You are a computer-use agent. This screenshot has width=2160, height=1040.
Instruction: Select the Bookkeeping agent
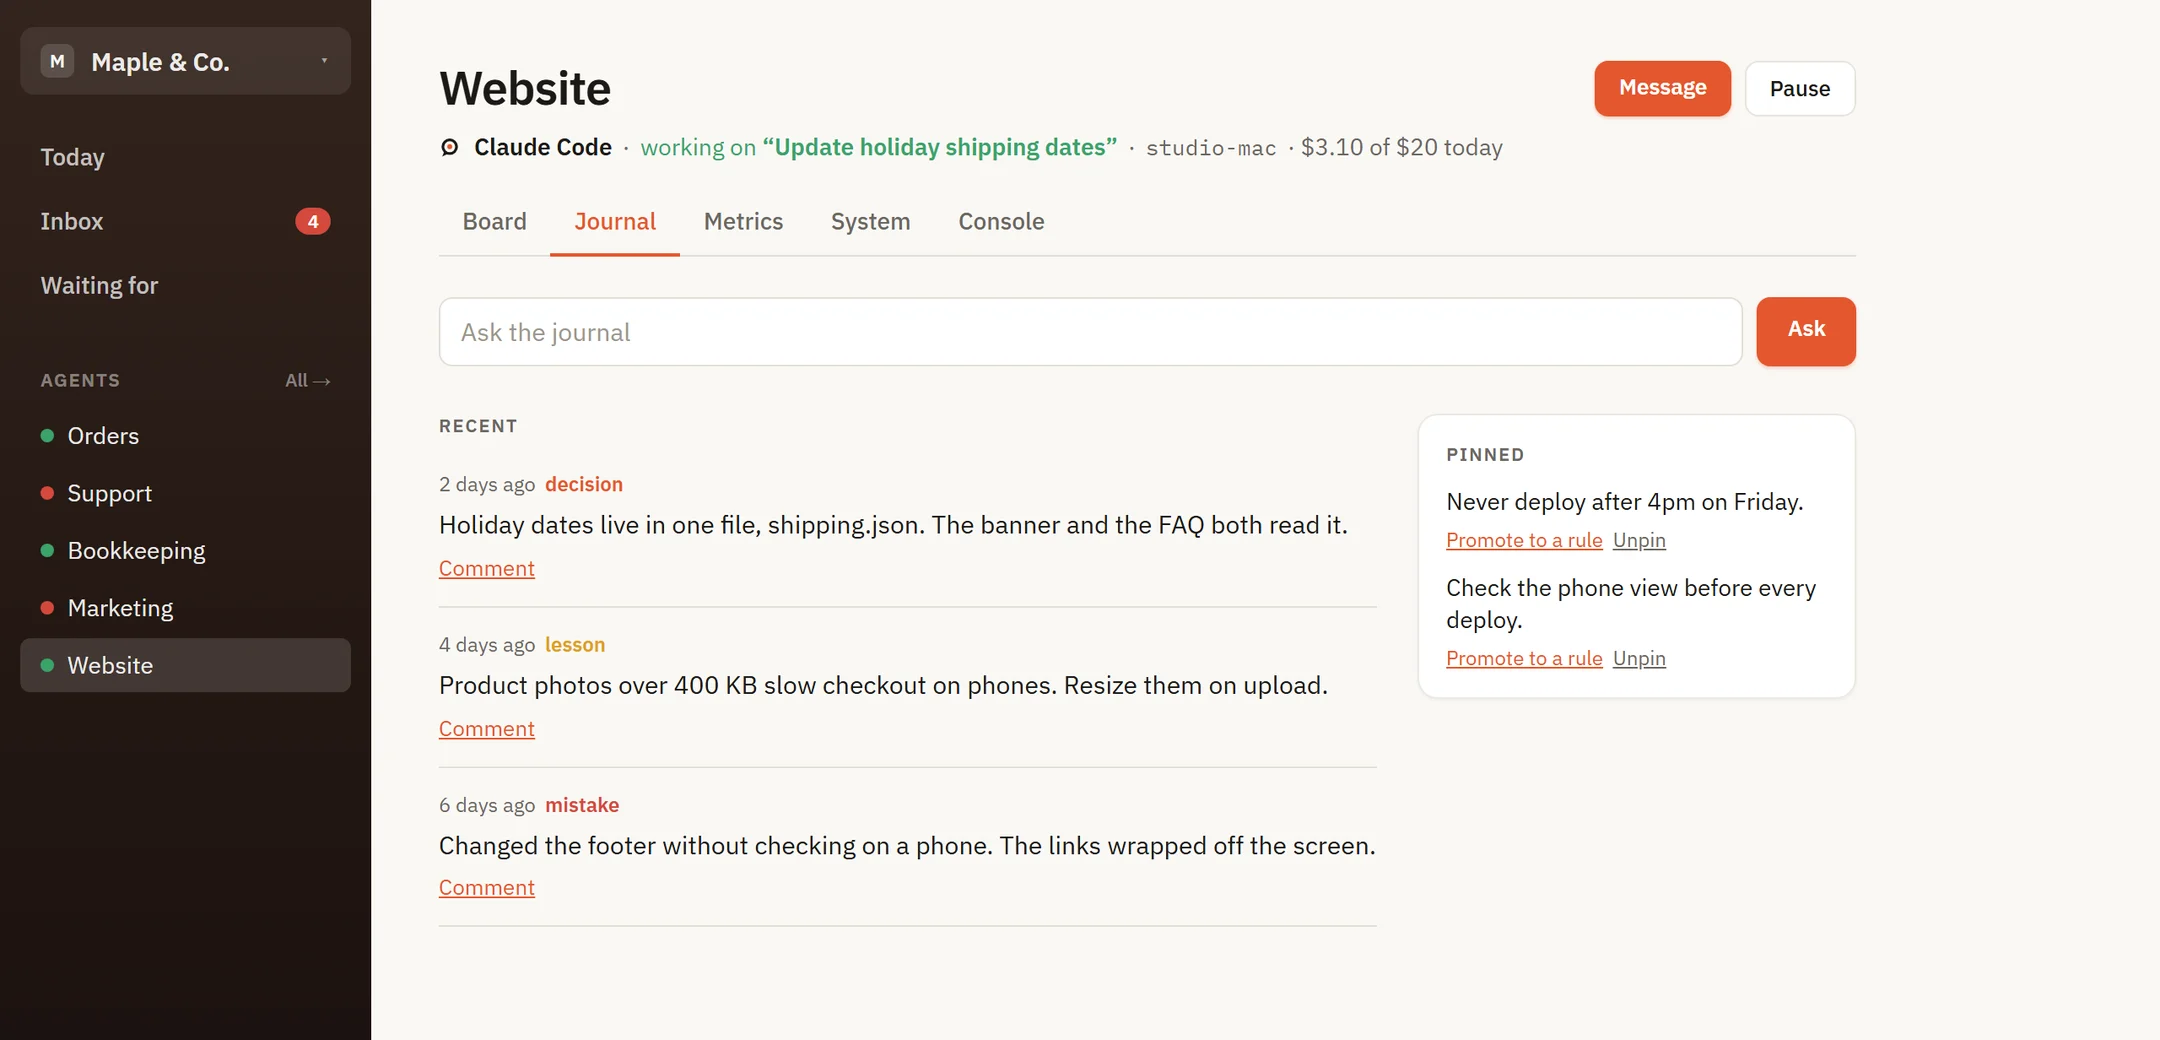pyautogui.click(x=185, y=551)
